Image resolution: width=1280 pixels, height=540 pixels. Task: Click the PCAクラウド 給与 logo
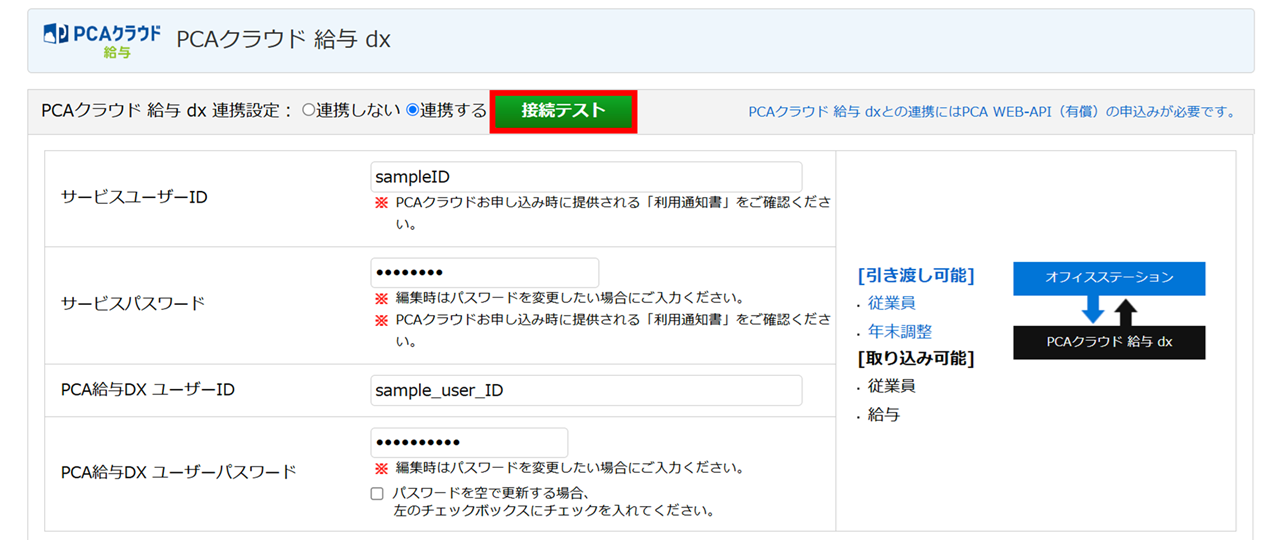tap(102, 40)
